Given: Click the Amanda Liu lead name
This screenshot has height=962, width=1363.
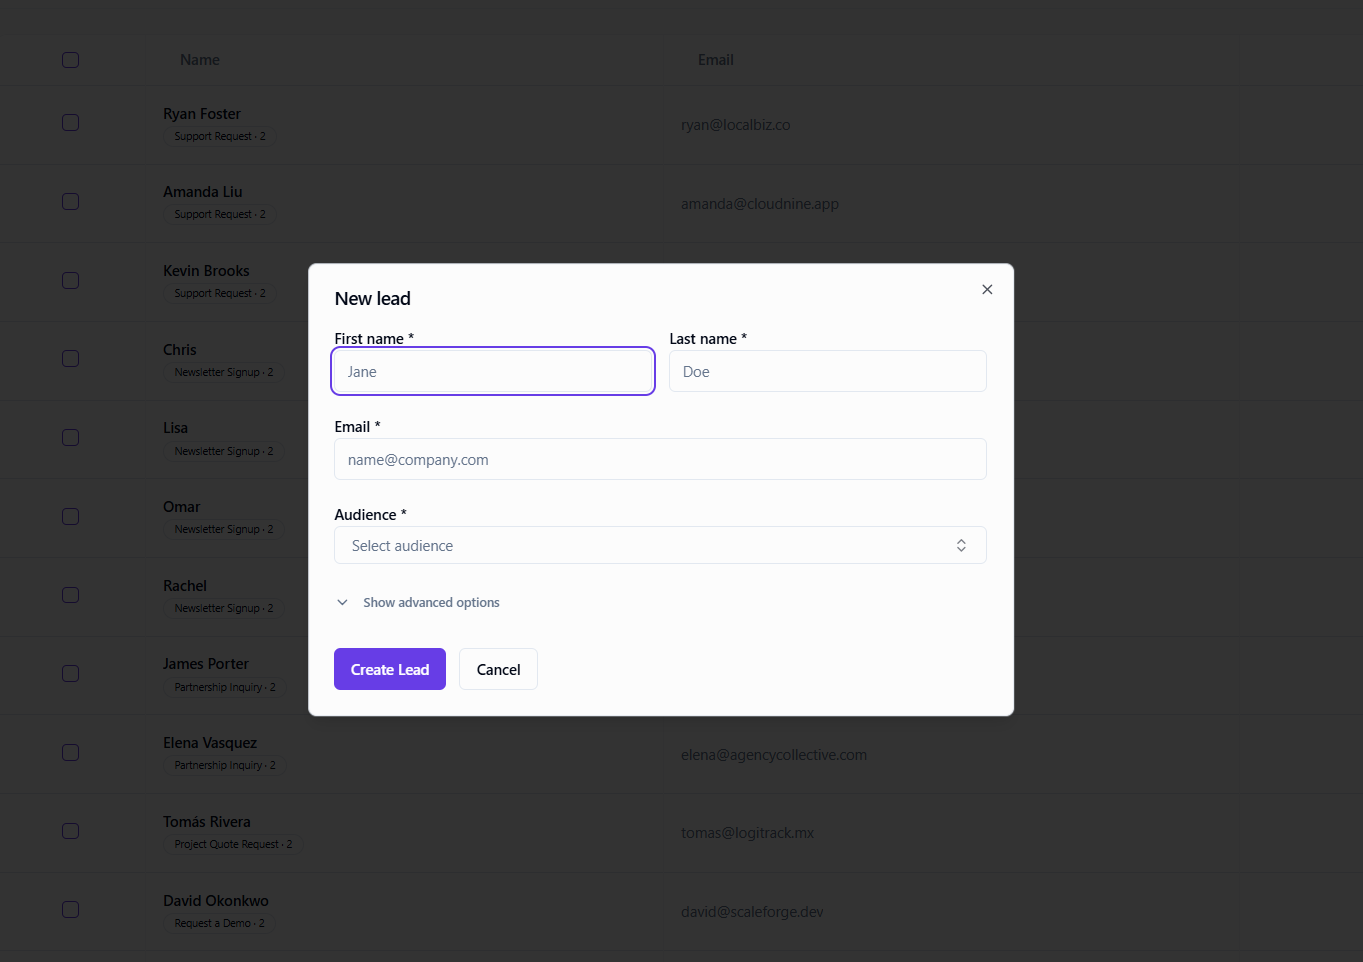Looking at the screenshot, I should coord(203,192).
